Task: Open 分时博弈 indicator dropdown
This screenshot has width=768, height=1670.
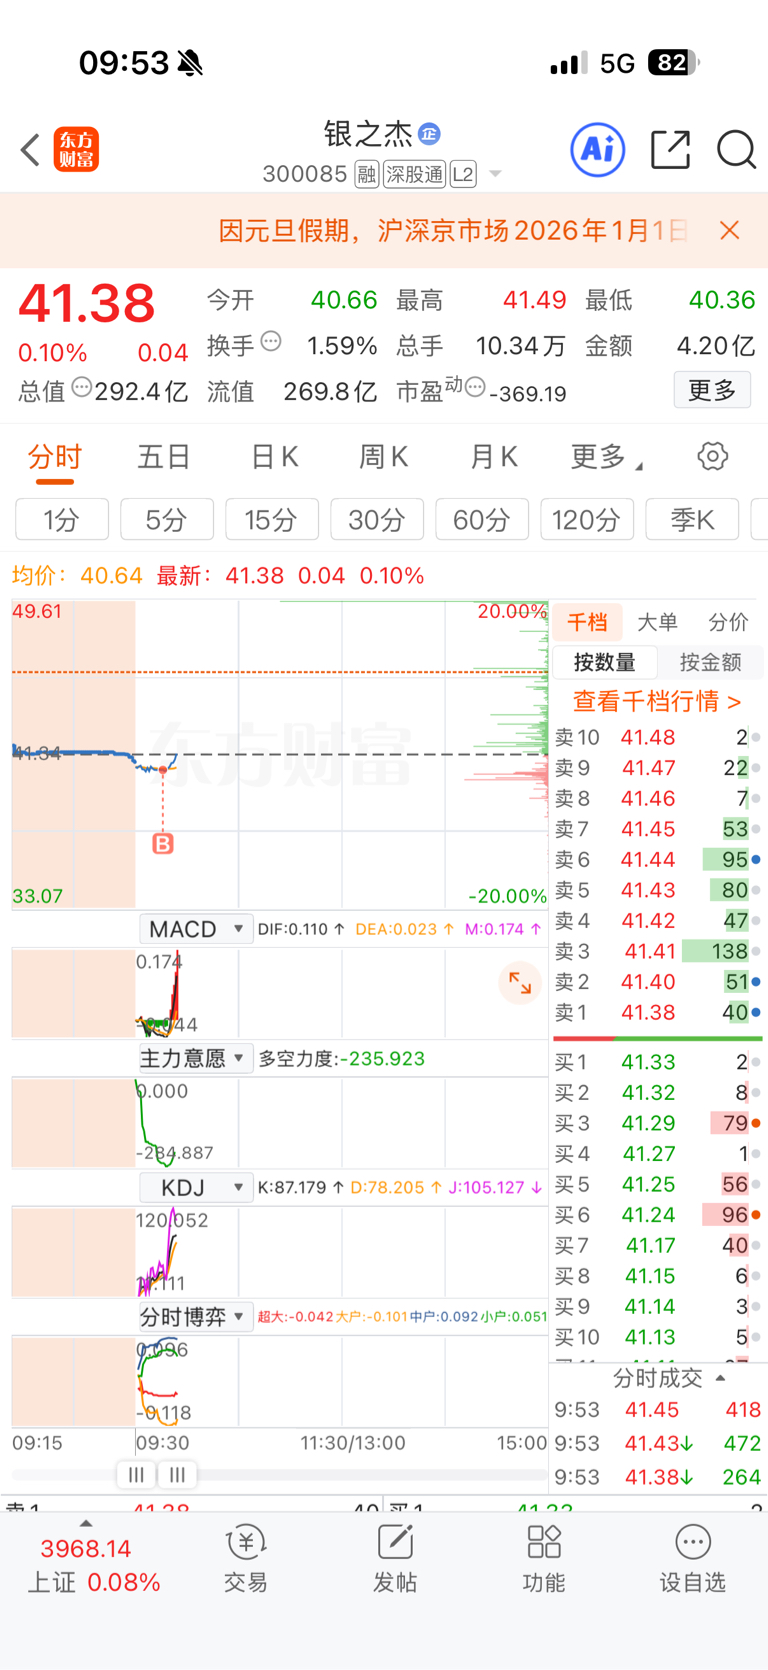Action: [x=196, y=1317]
